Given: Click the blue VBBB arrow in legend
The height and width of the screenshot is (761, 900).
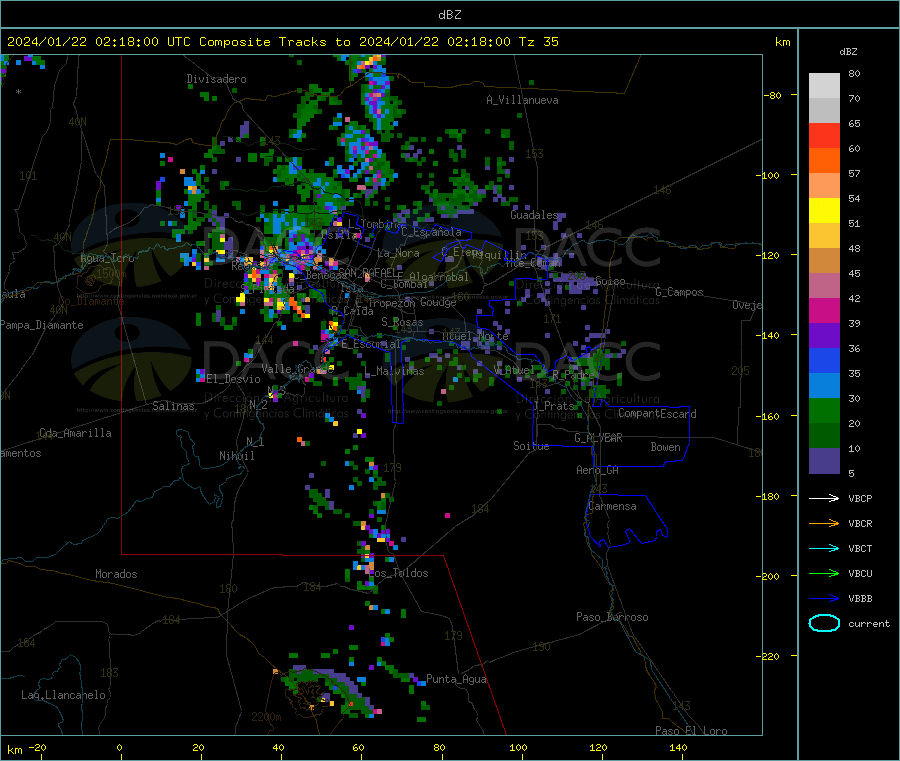Looking at the screenshot, I should pos(824,598).
